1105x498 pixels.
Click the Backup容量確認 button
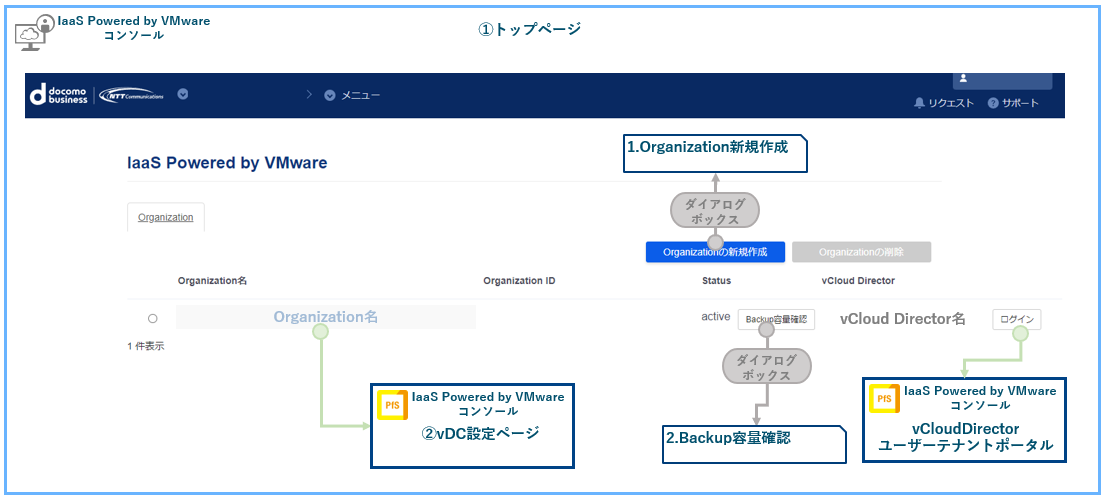tap(777, 319)
